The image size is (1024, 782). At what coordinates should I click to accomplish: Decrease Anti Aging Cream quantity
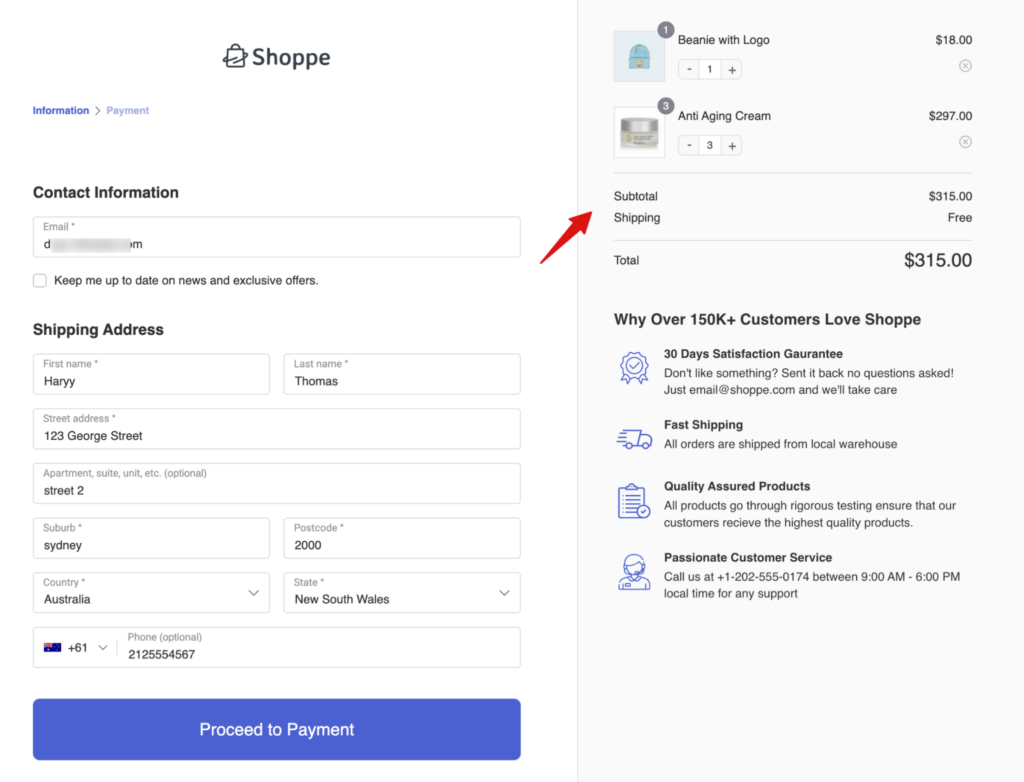coord(689,146)
